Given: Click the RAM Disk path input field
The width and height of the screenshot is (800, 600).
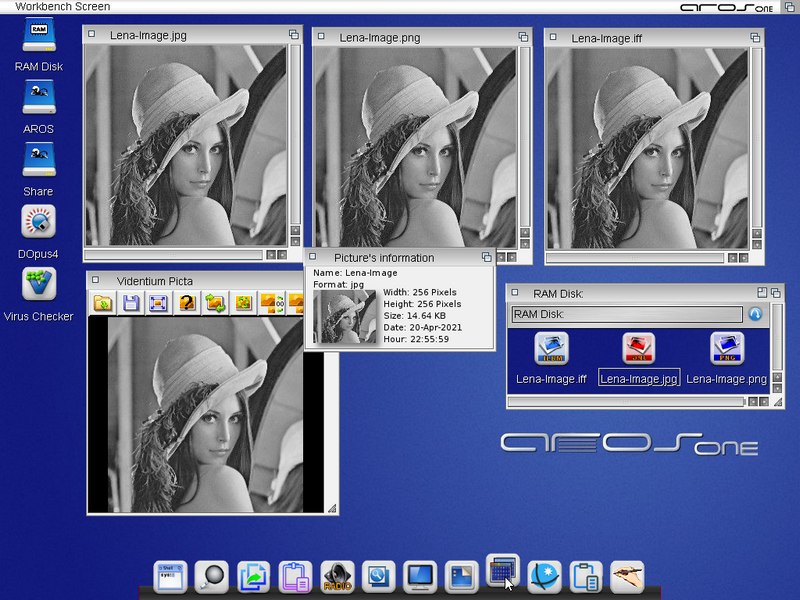Looking at the screenshot, I should pos(627,314).
